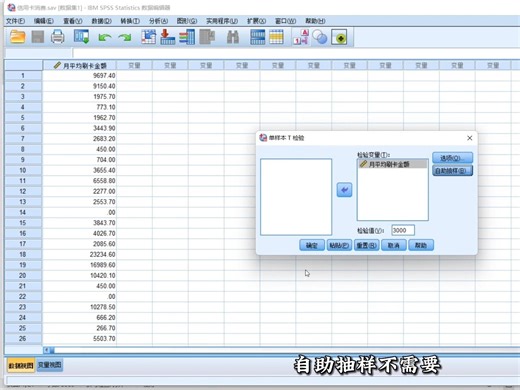Image resolution: width=520 pixels, height=390 pixels.
Task: Click 月平均刷卡金额 column header
Action: 80,65
